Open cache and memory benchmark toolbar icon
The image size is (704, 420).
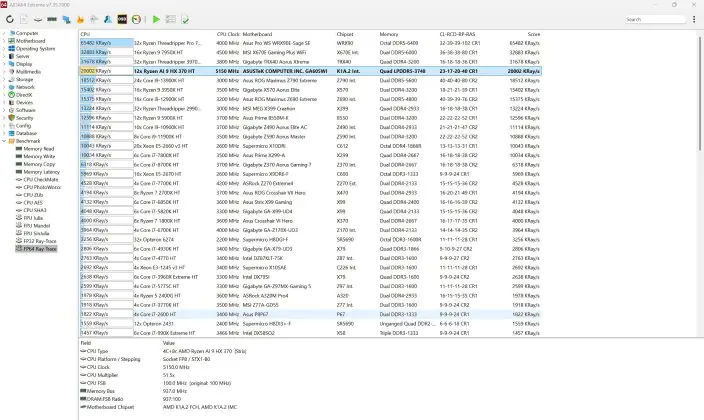52,19
